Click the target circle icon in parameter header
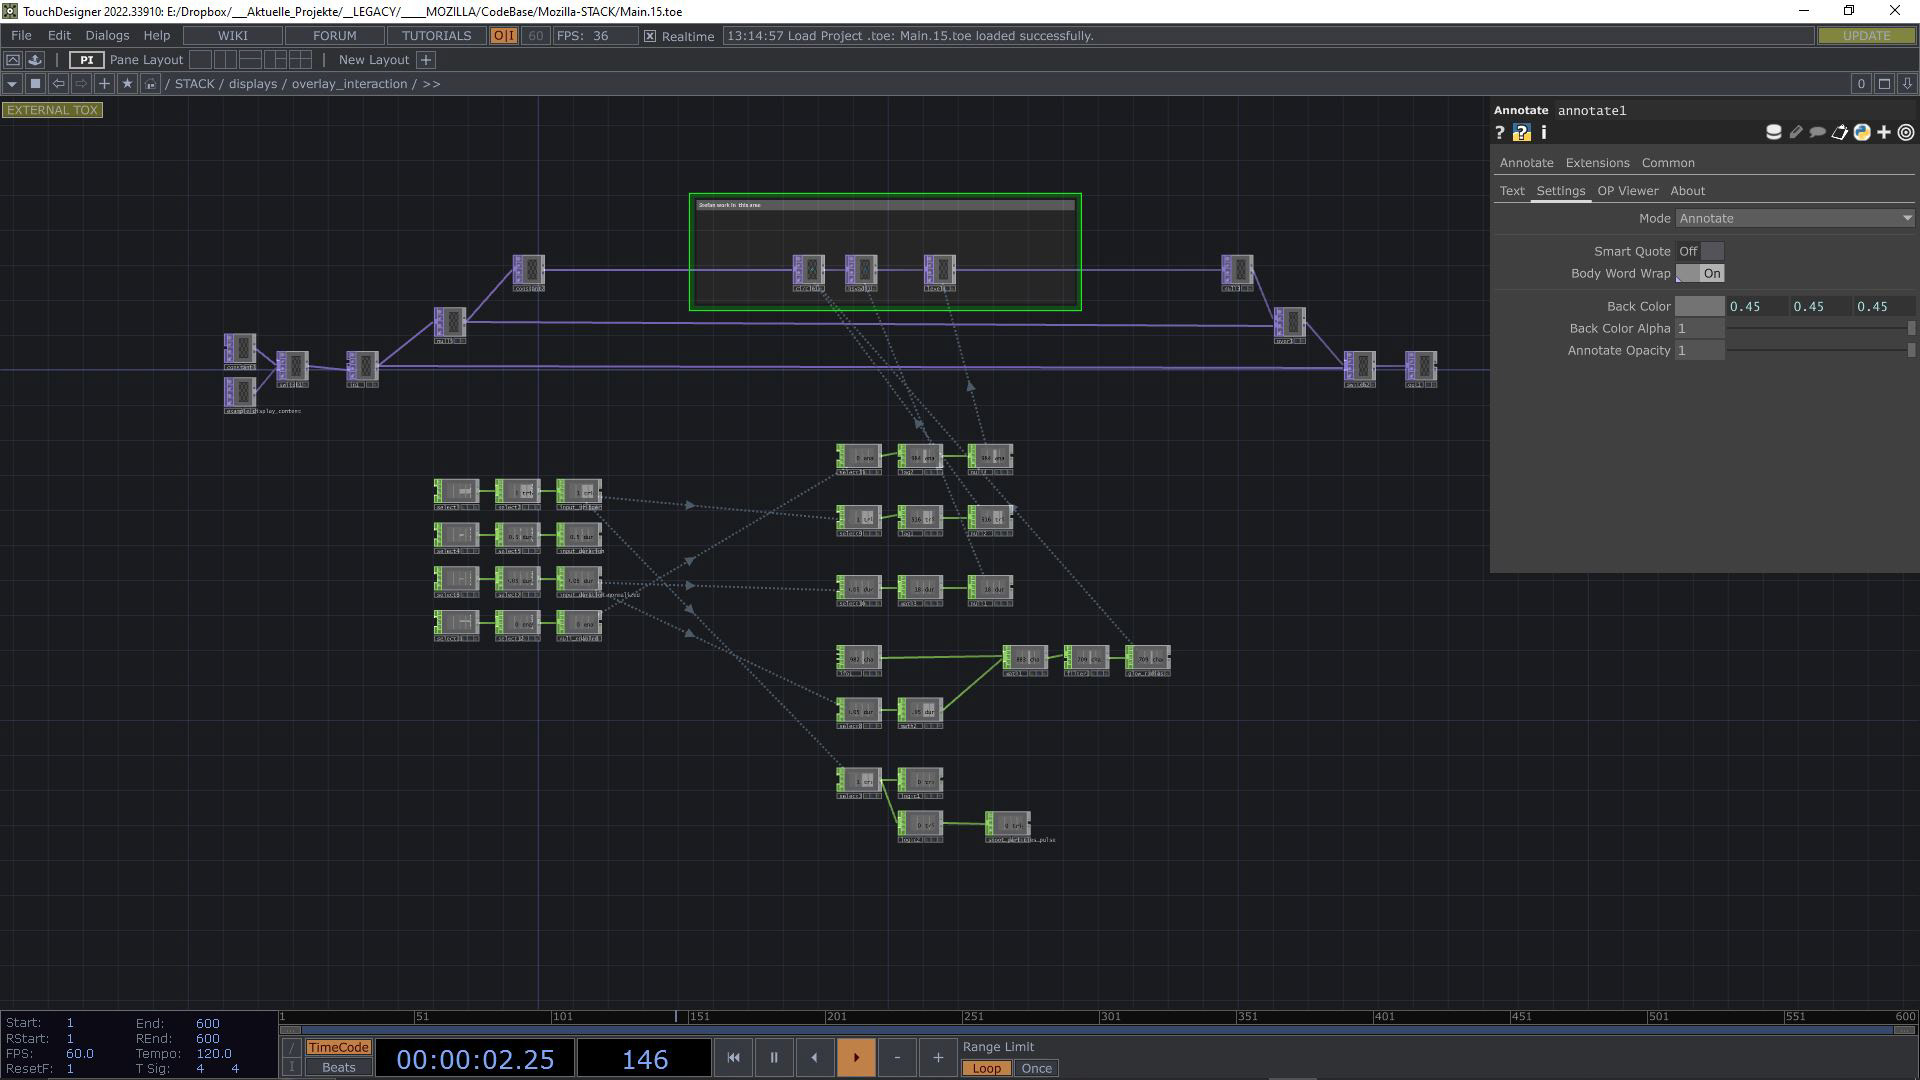 (x=1906, y=133)
